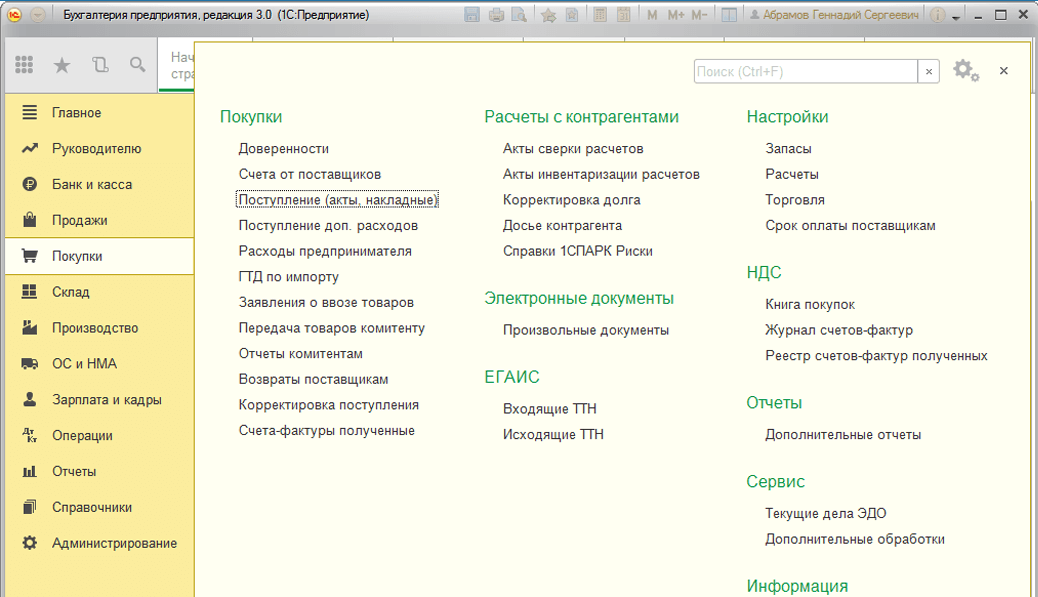The height and width of the screenshot is (597, 1038).
Task: Open menu settings gear icon
Action: click(x=965, y=70)
